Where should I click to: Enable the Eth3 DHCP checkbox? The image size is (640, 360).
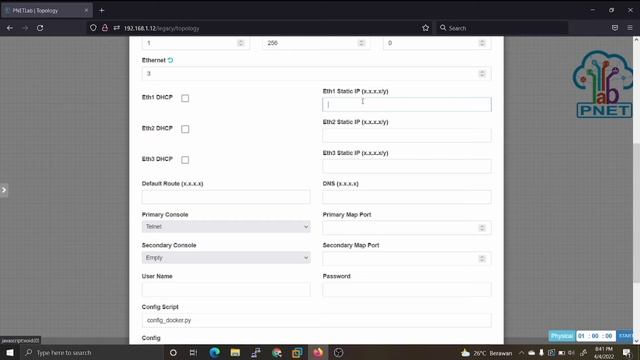point(185,160)
